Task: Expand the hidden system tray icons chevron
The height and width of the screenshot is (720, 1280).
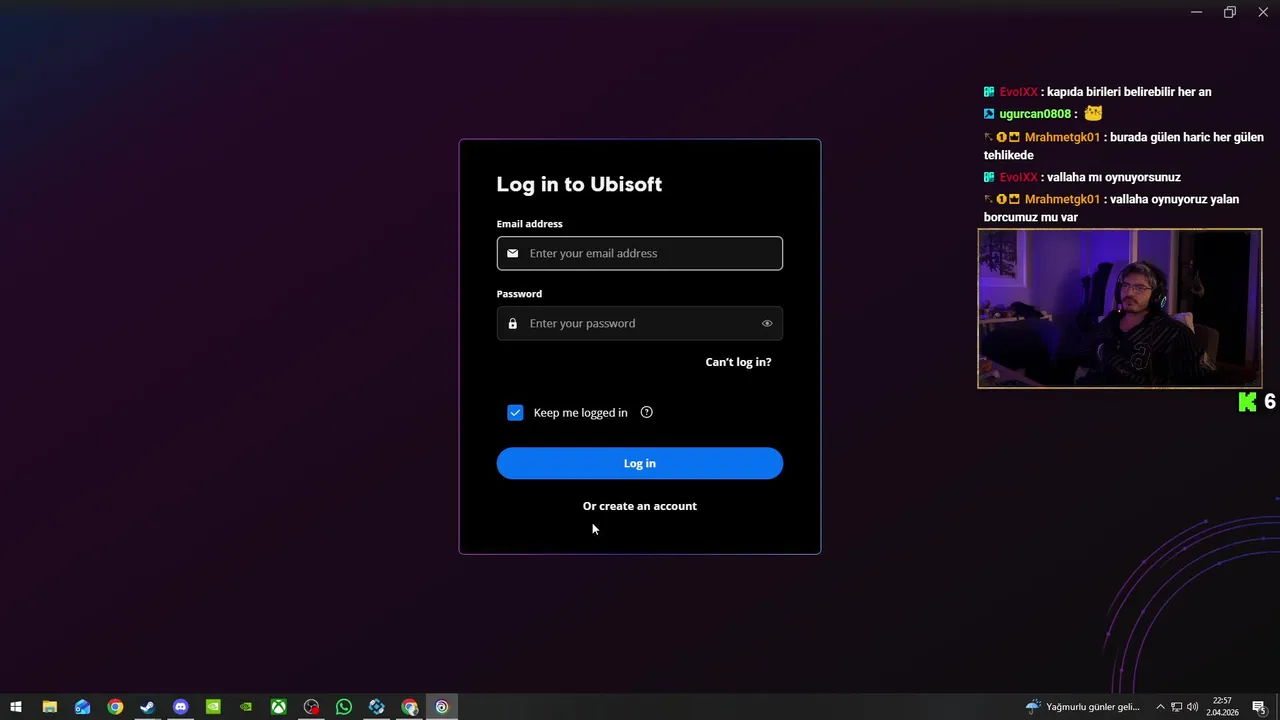Action: (1160, 707)
